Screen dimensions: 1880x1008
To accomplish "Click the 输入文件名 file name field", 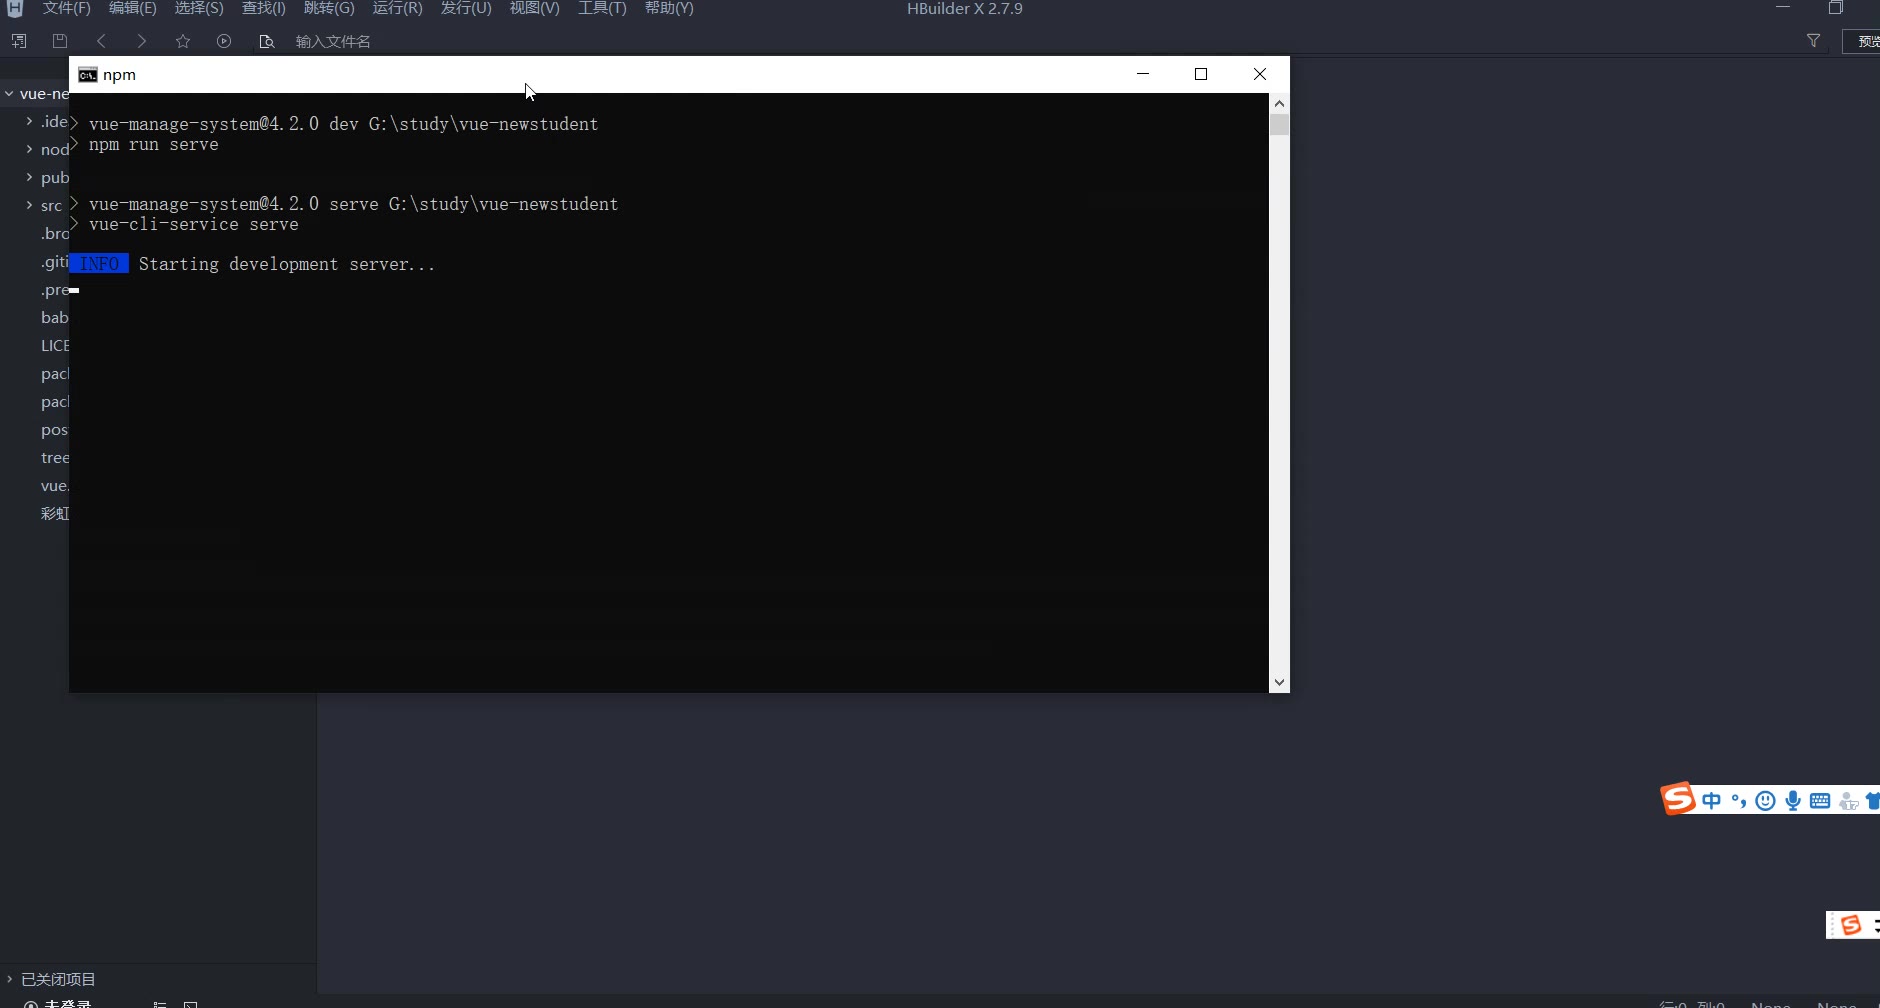I will [x=333, y=41].
